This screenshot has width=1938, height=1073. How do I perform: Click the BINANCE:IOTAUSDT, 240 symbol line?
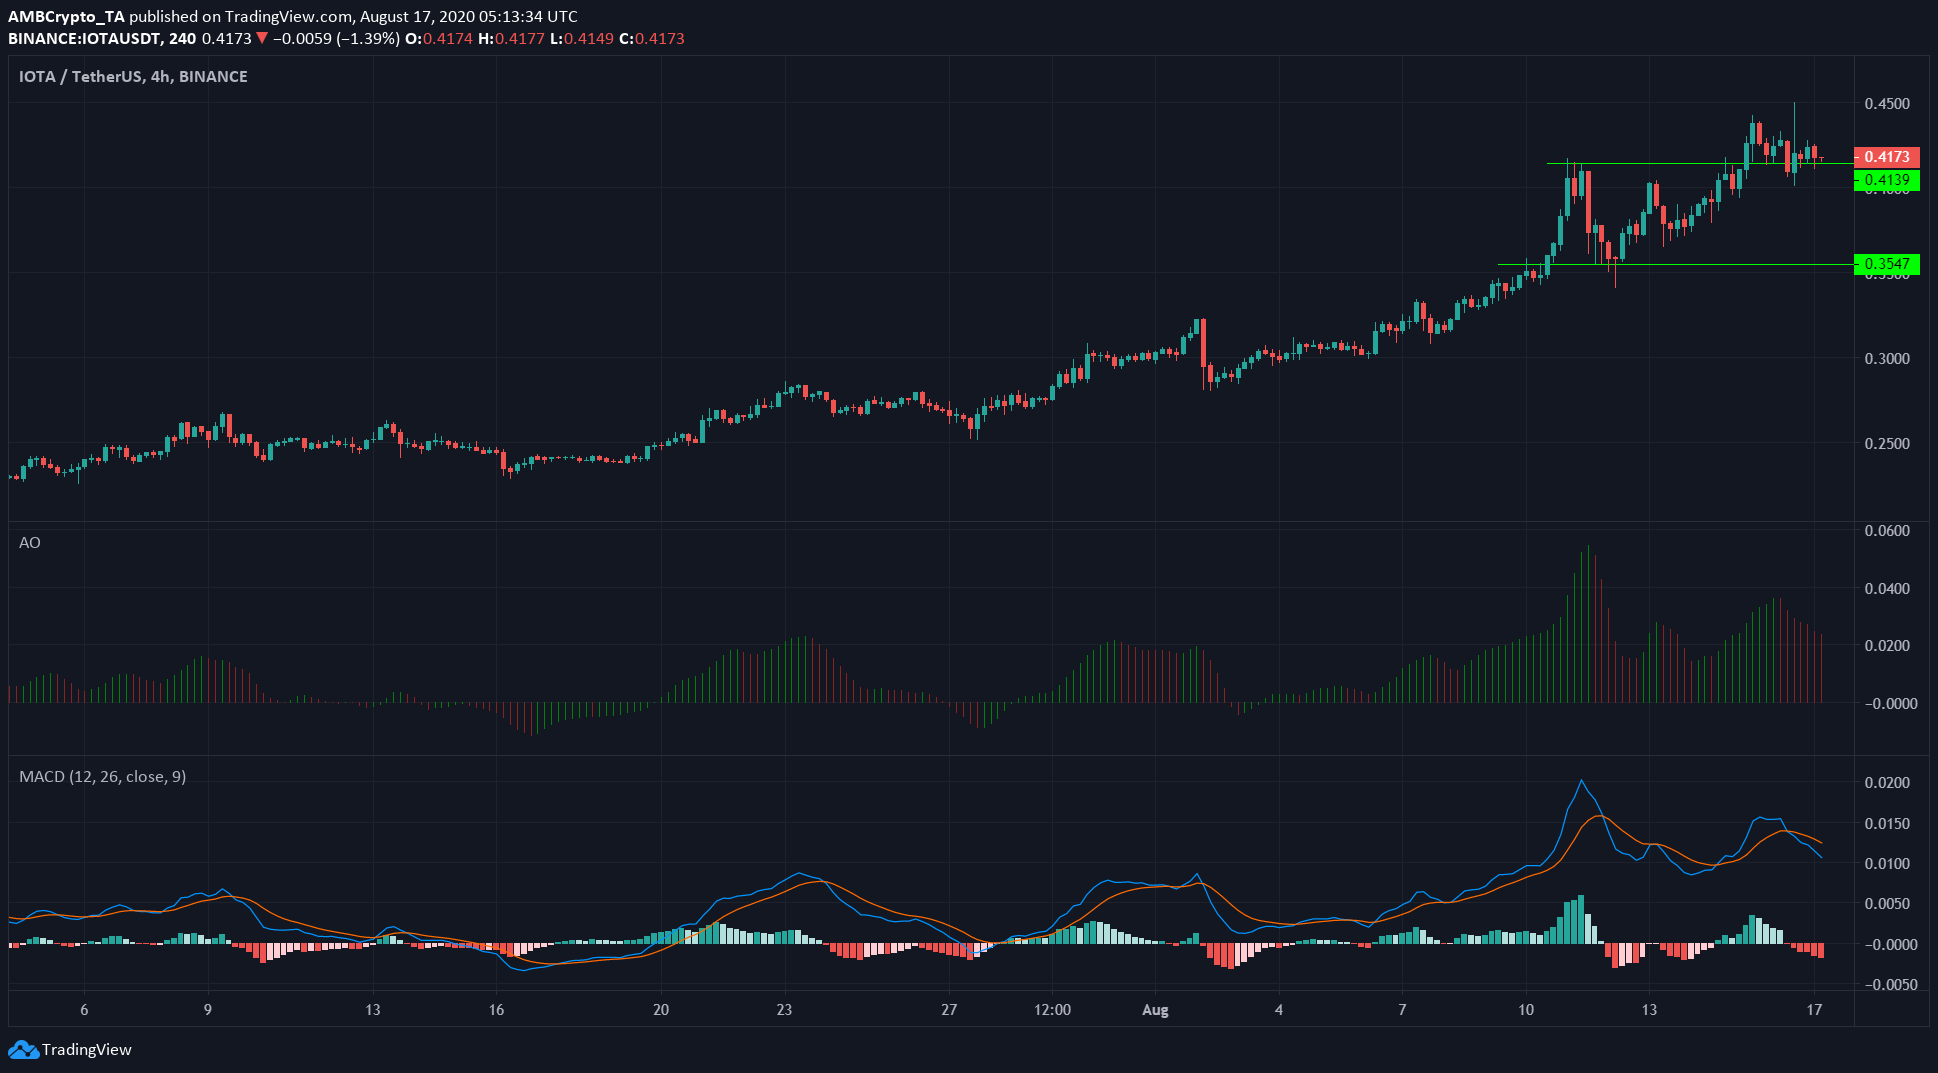pos(102,38)
